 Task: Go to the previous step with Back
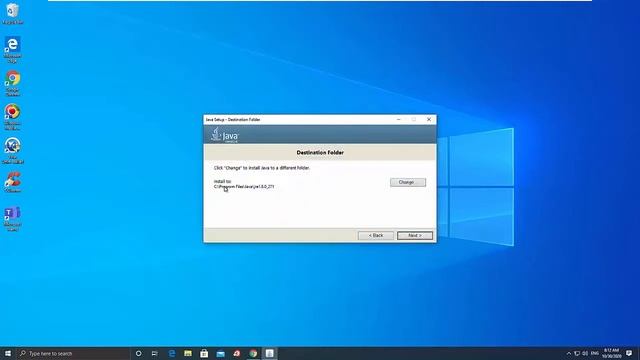376,236
